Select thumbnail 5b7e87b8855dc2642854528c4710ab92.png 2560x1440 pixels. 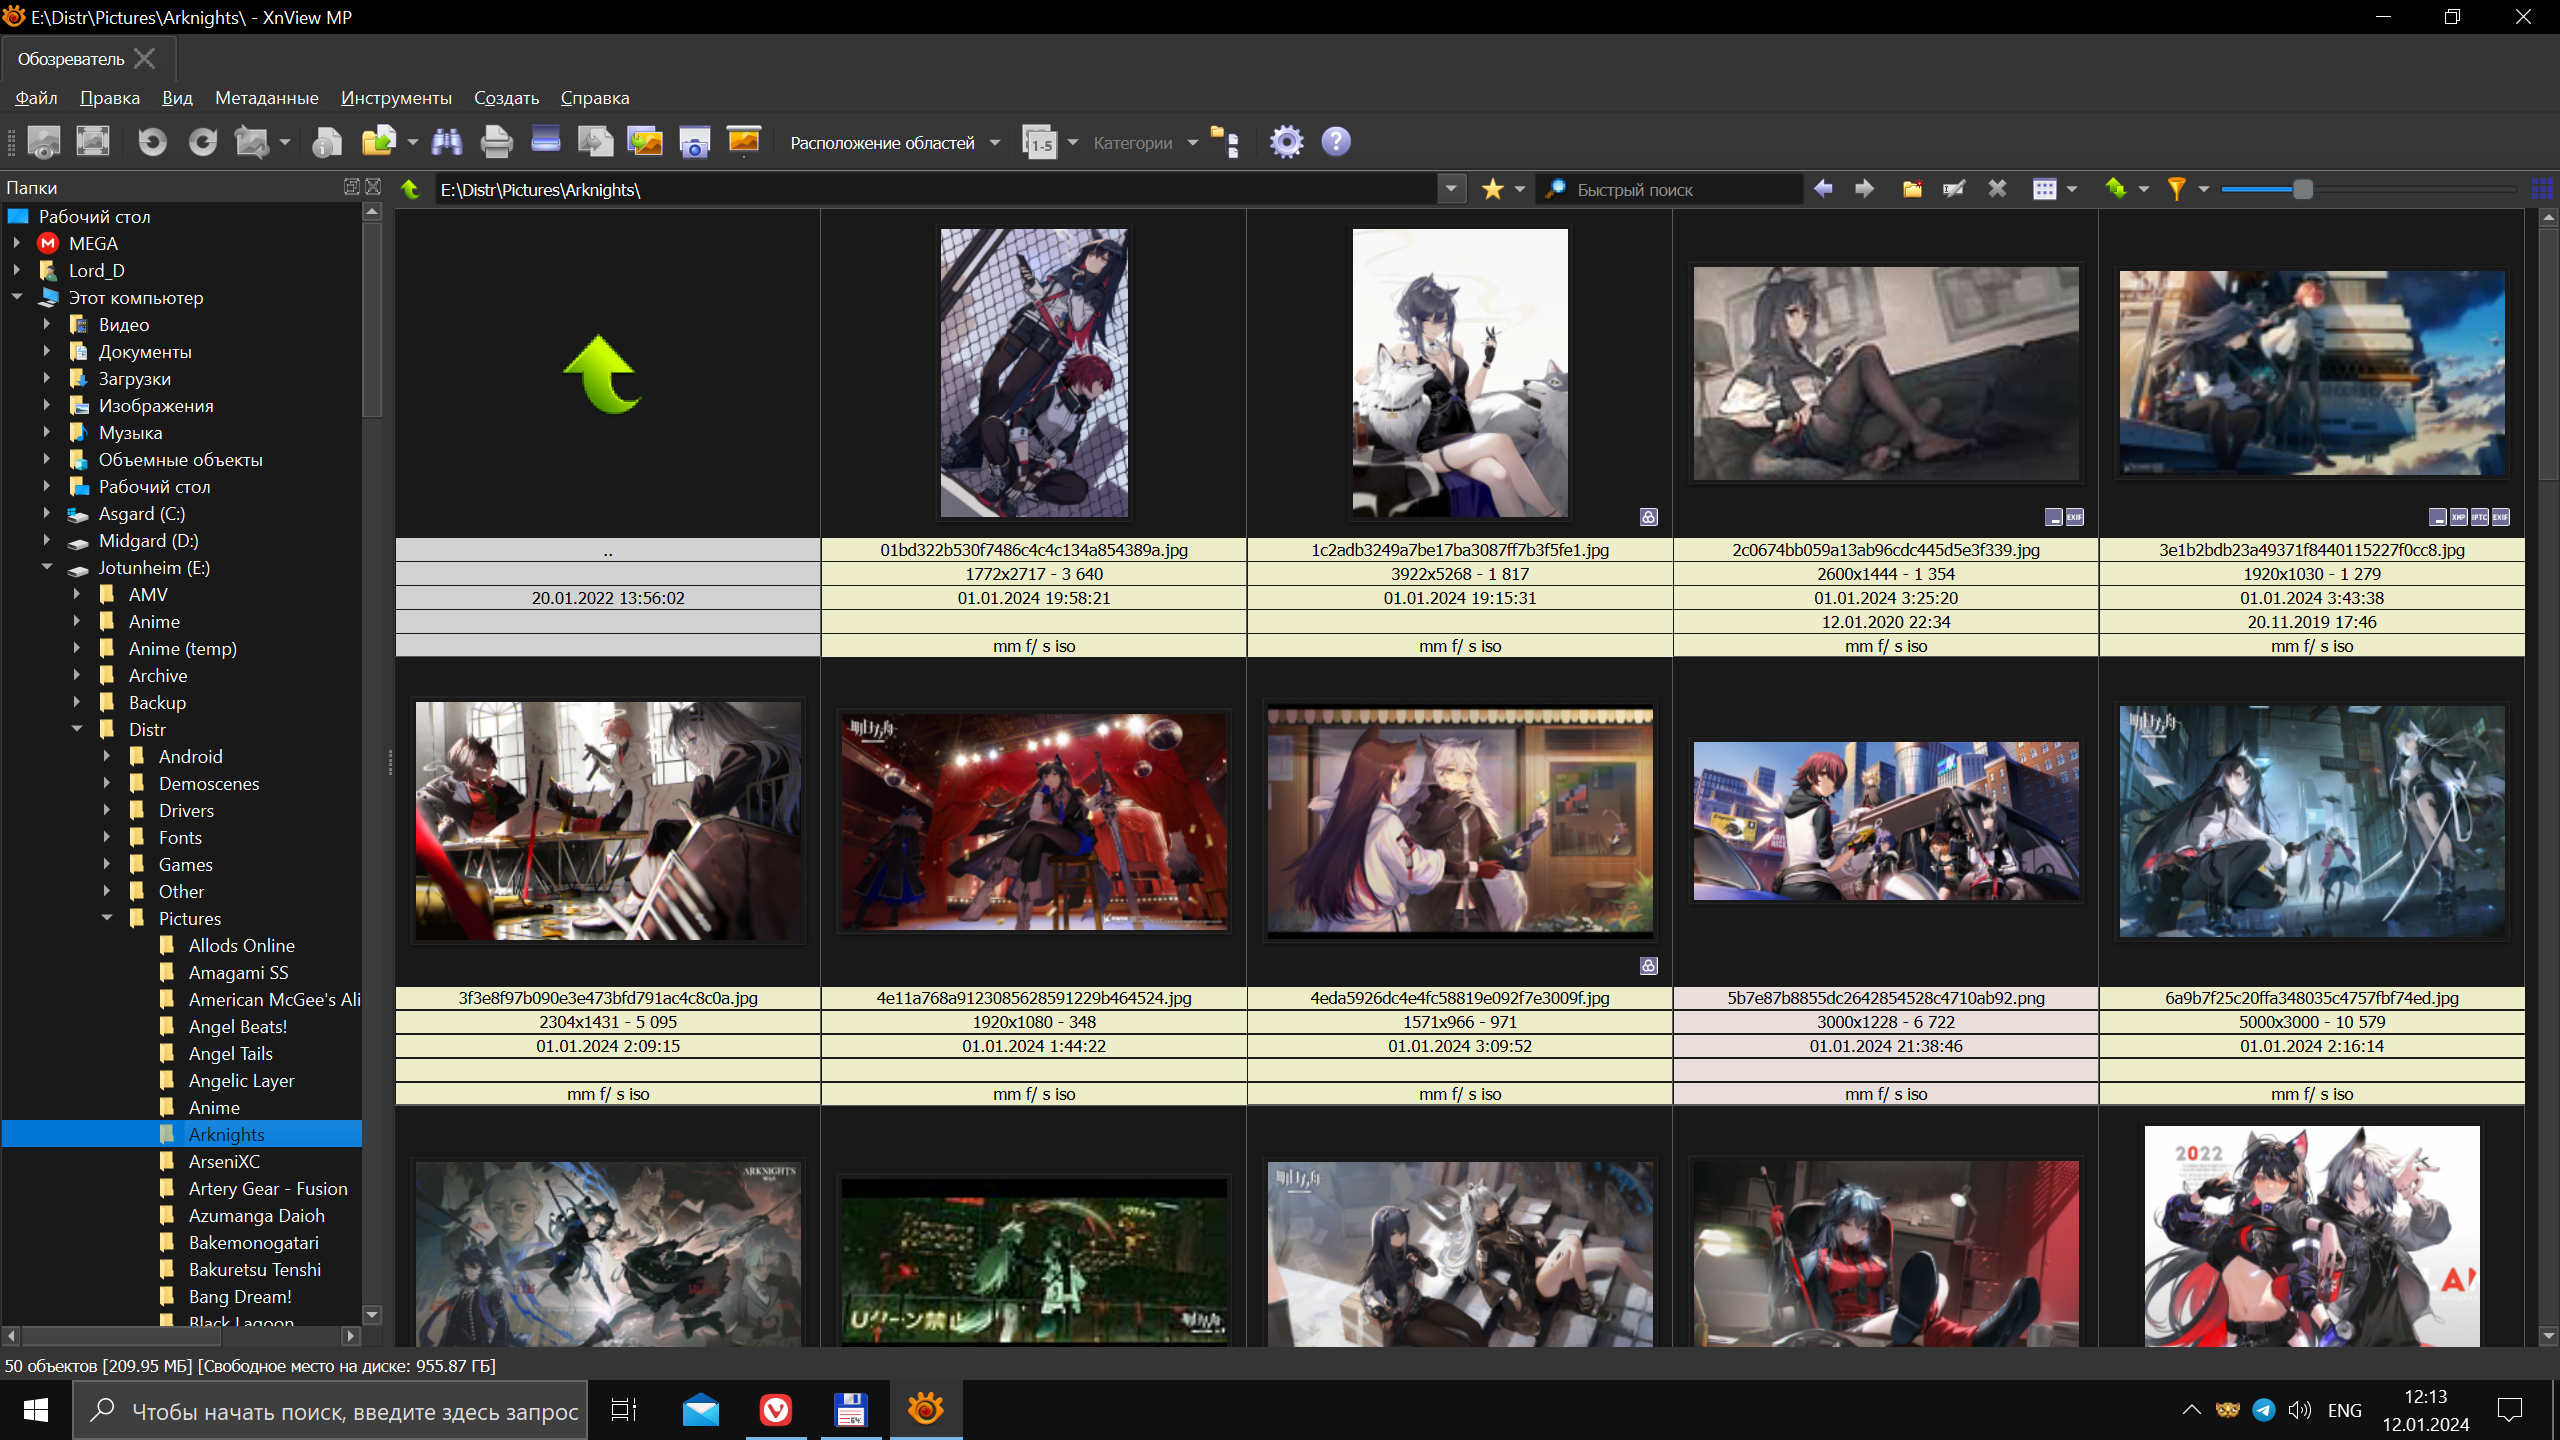pos(1885,820)
